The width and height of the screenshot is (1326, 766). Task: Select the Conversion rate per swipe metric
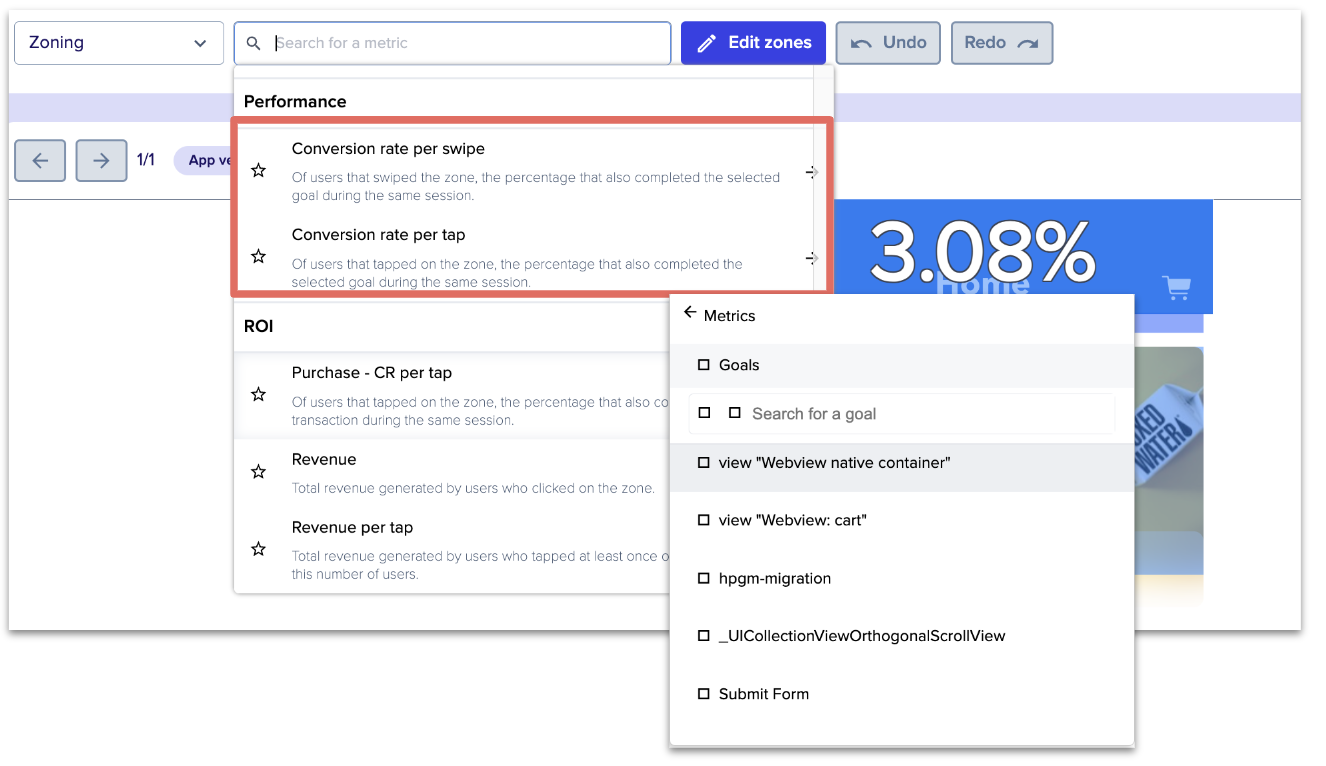[388, 148]
